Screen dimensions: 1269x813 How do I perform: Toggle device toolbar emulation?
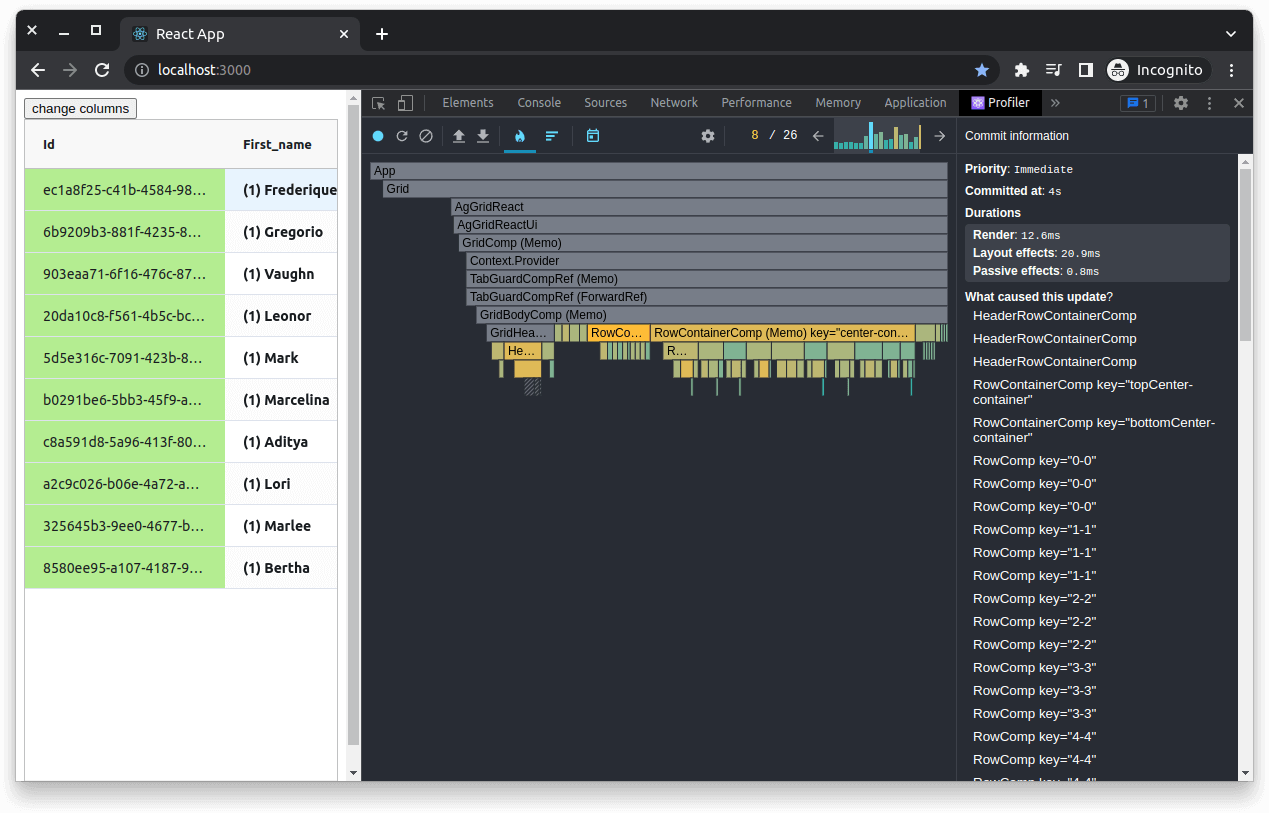405,103
